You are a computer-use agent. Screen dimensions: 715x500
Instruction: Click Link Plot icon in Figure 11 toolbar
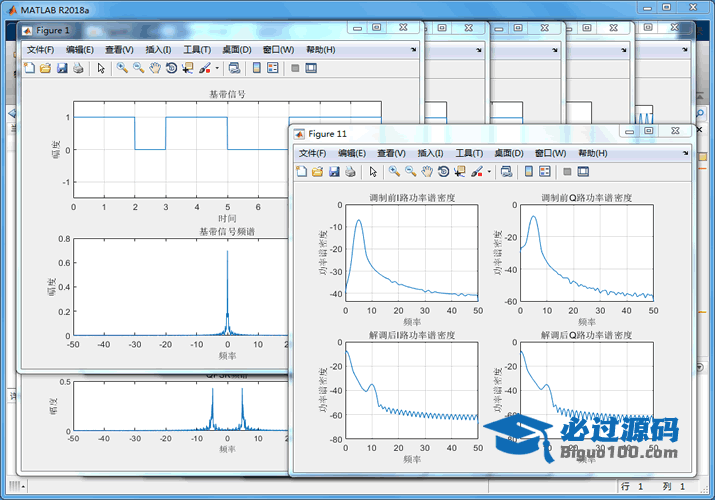click(x=506, y=172)
